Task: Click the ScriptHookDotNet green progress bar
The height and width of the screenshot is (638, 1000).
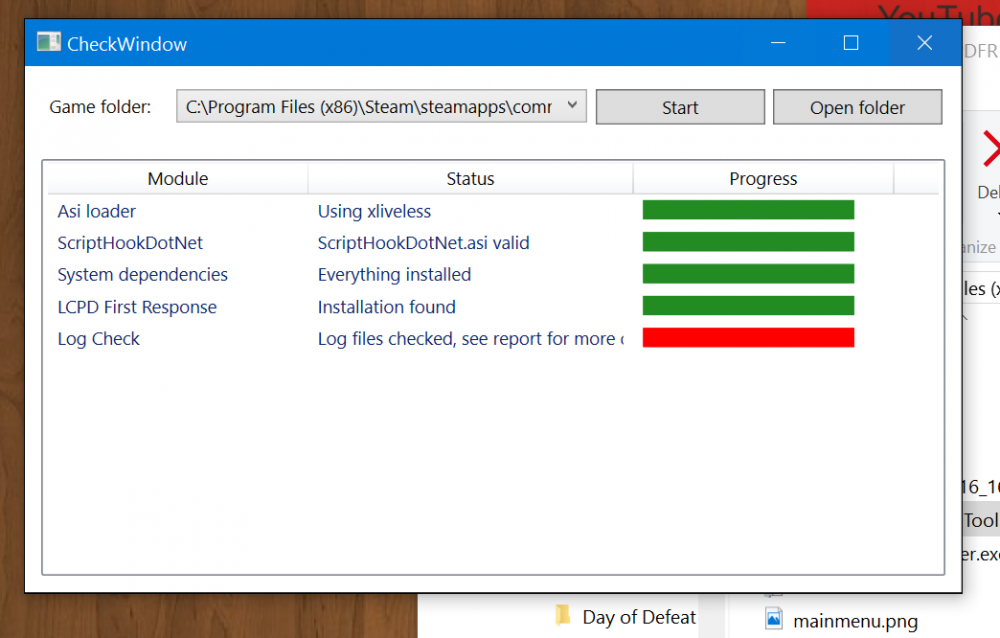Action: pos(748,242)
